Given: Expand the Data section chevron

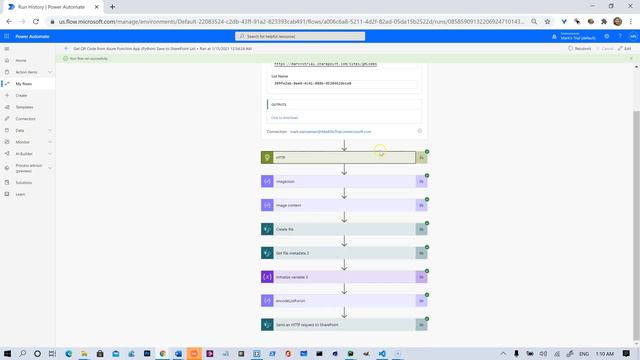Looking at the screenshot, I should click(50, 131).
